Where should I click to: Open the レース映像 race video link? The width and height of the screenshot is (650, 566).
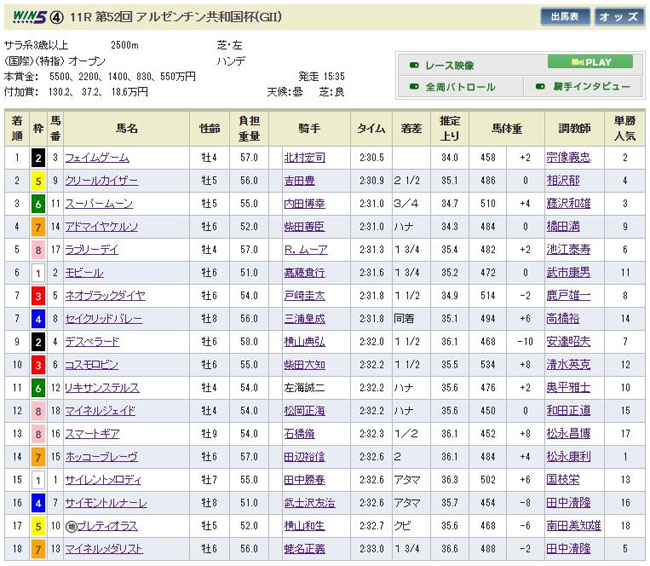click(x=448, y=65)
